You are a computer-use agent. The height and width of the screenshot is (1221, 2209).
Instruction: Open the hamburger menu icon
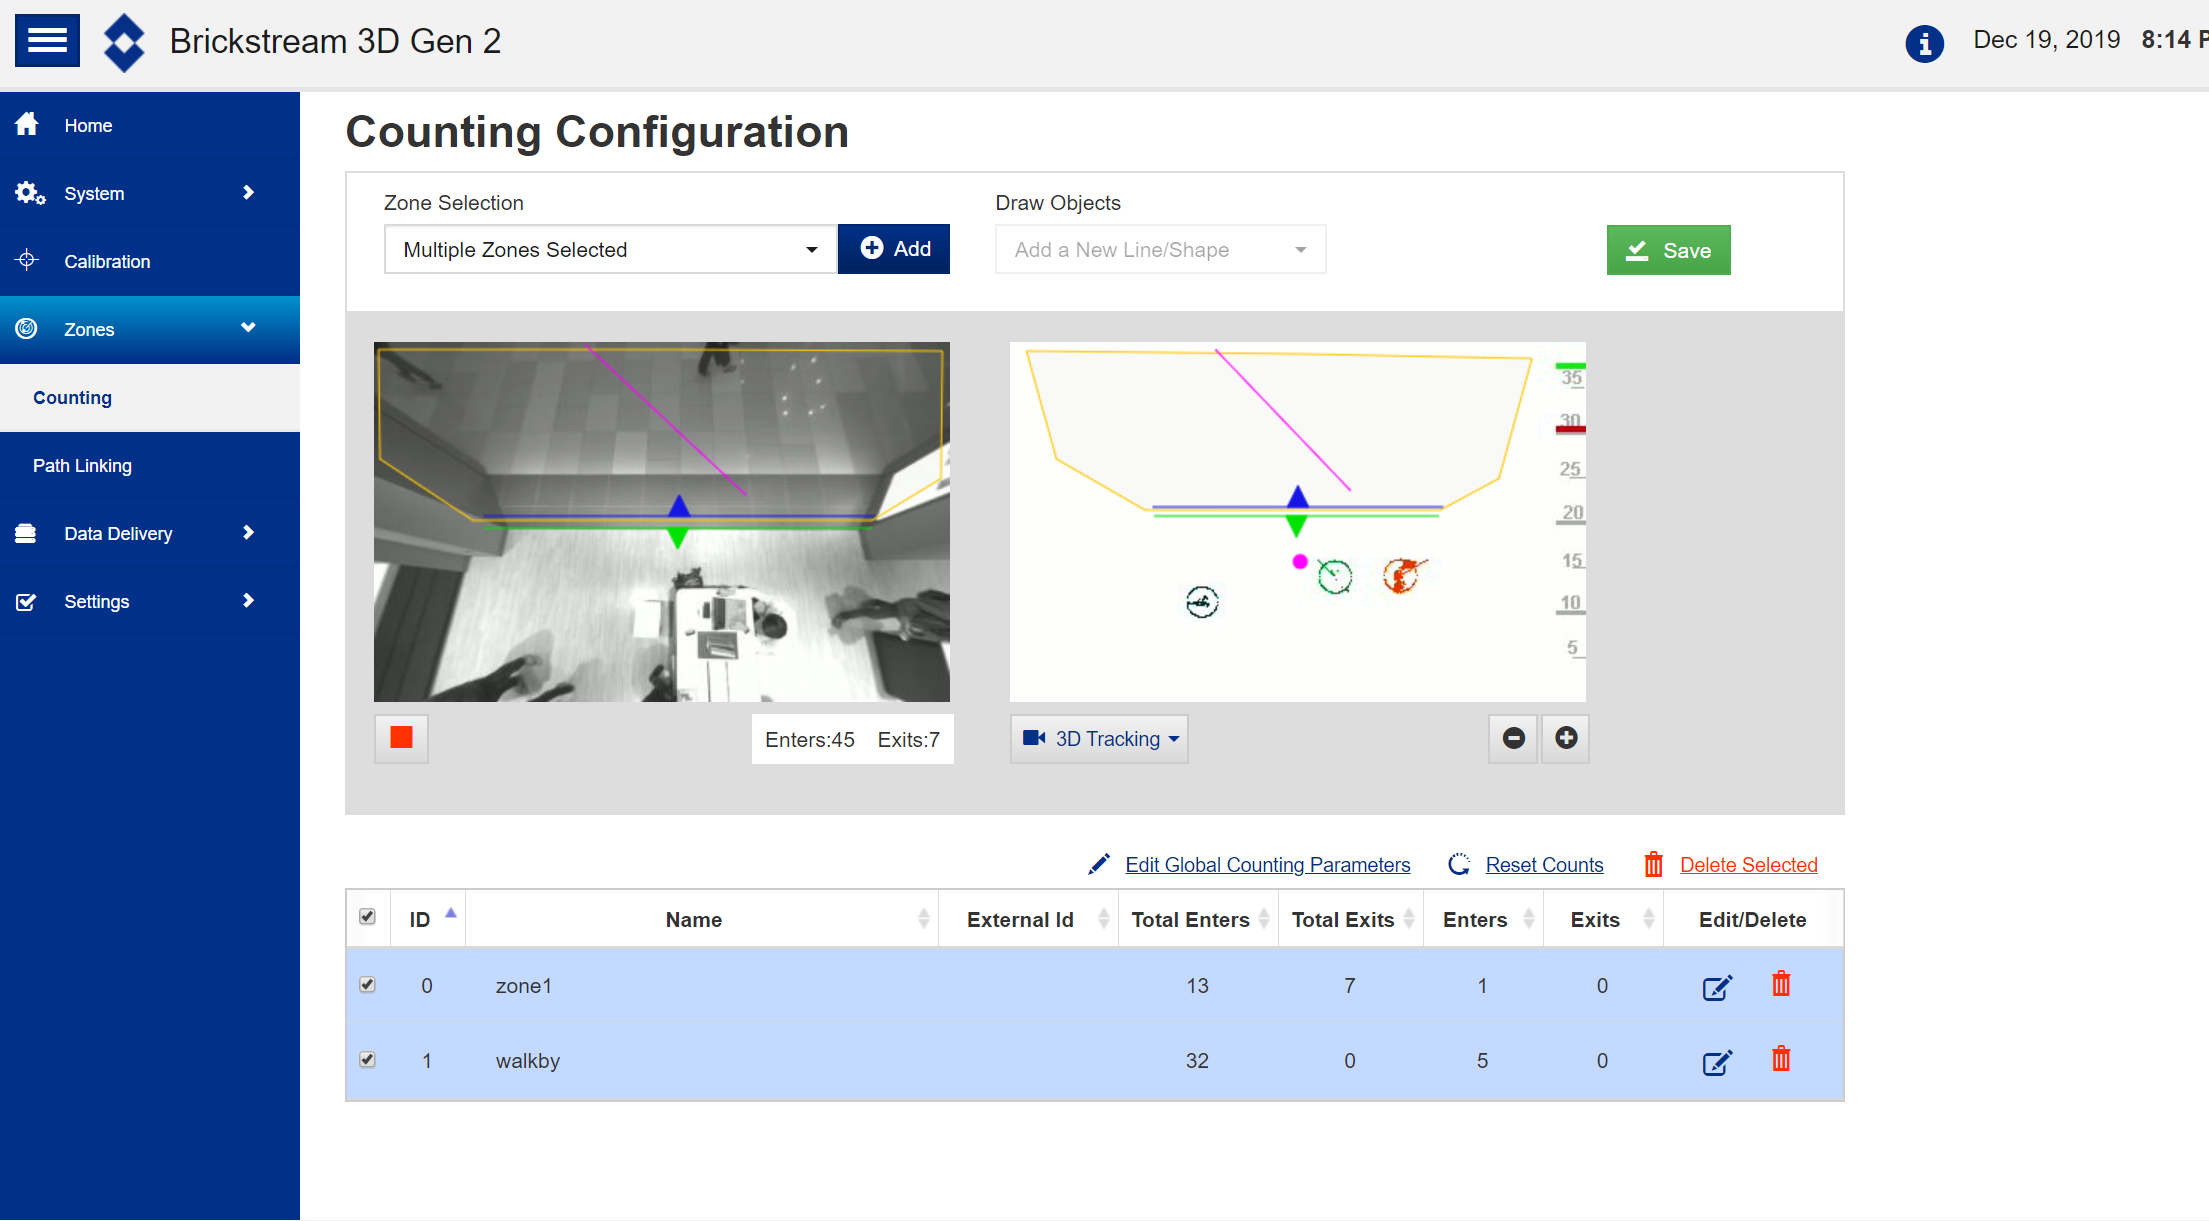pos(47,41)
